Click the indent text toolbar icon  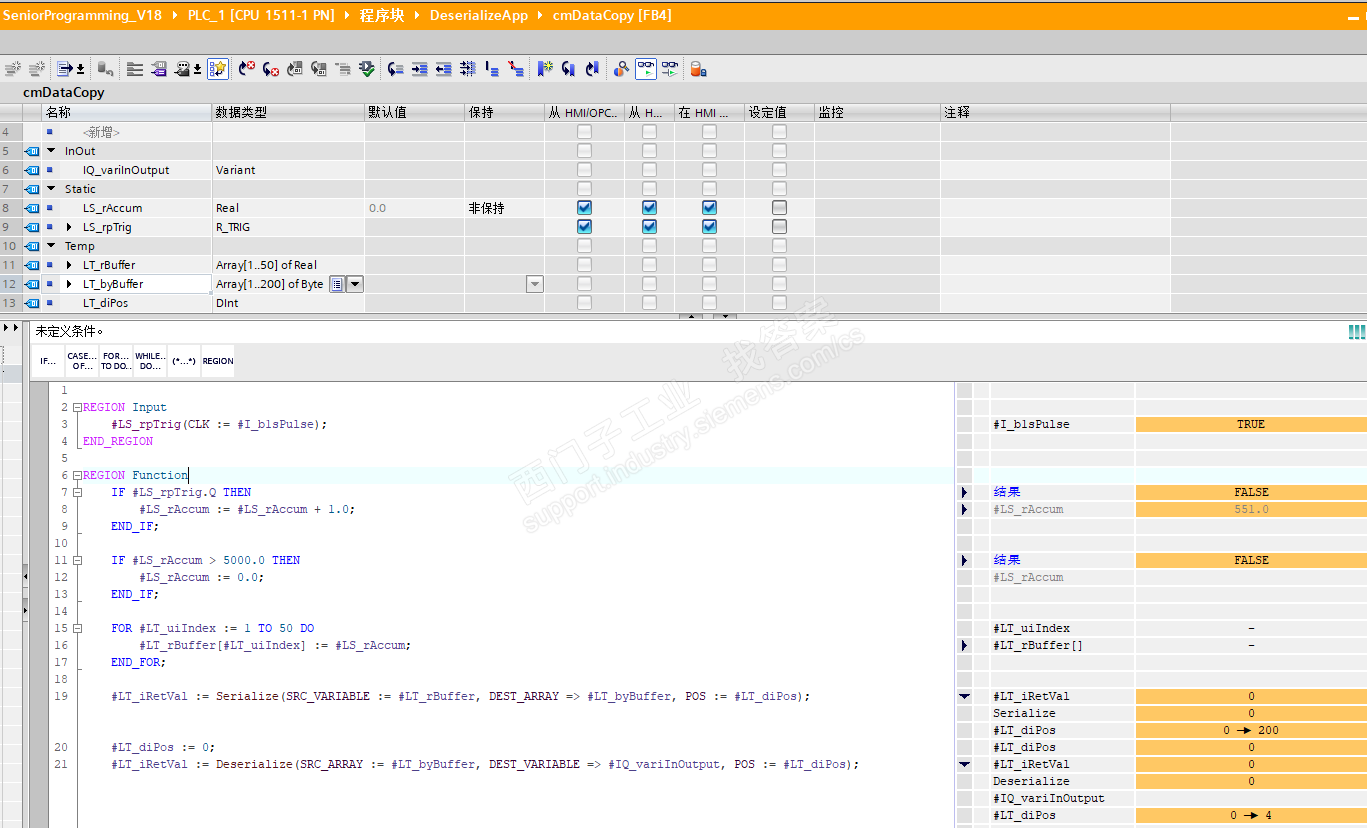[420, 69]
